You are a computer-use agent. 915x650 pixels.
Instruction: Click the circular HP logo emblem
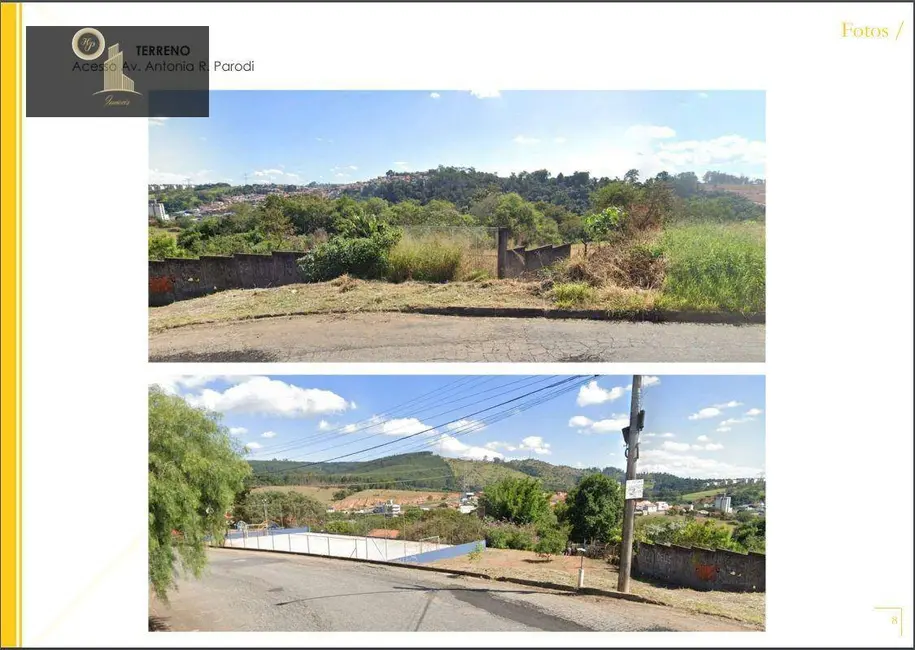88,44
